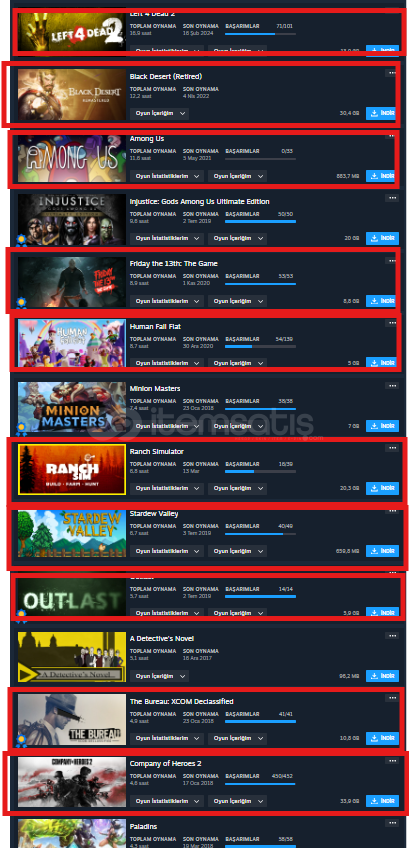The width and height of the screenshot is (409, 848).
Task: Expand Oyun İçeriğim dropdown for Black Desert
Action: point(159,114)
